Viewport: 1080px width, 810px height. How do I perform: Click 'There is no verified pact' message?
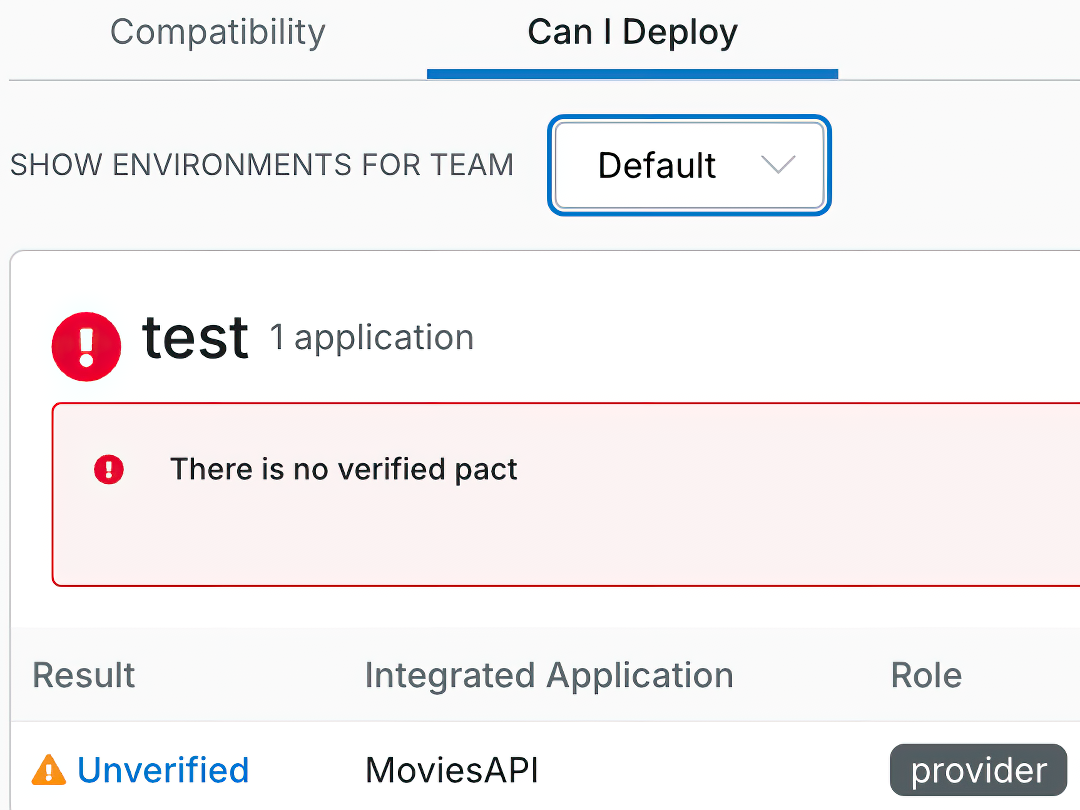[344, 469]
